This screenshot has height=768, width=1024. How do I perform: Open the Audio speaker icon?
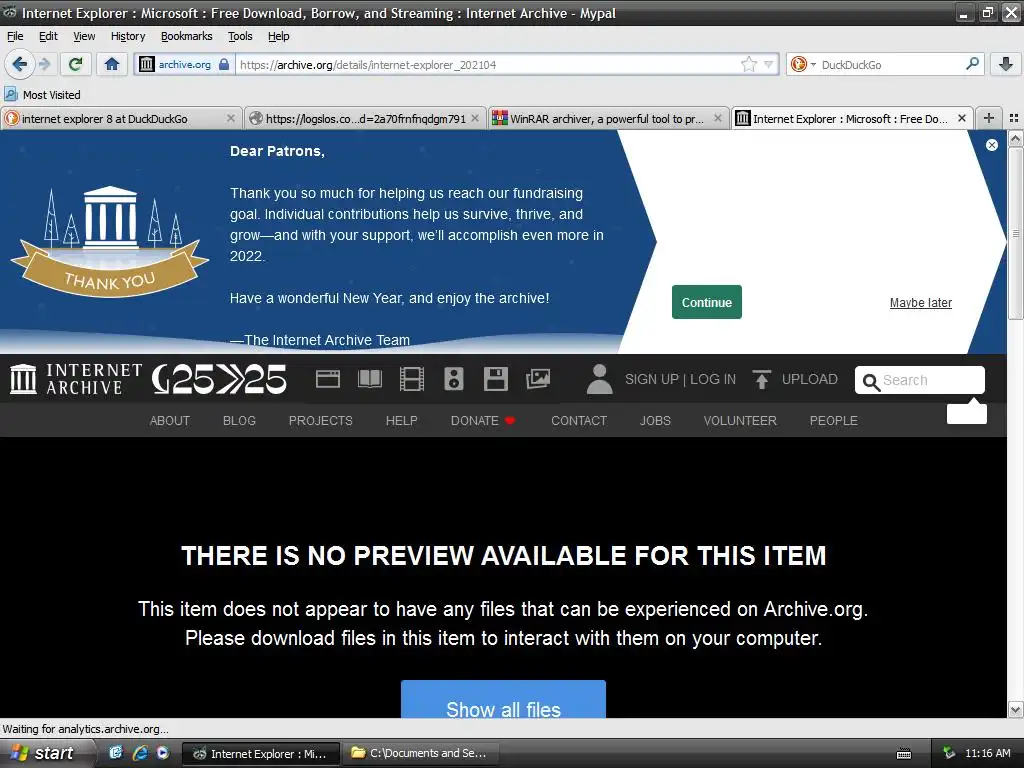454,379
